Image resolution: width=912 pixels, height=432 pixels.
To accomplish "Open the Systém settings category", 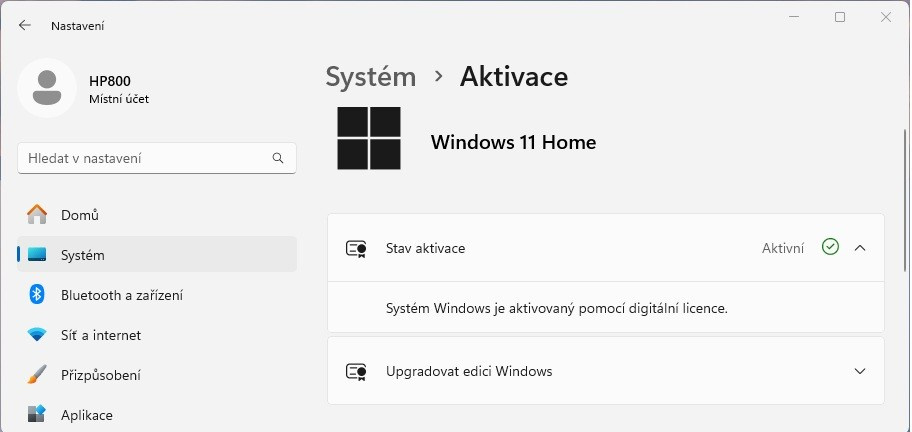I will [x=83, y=255].
